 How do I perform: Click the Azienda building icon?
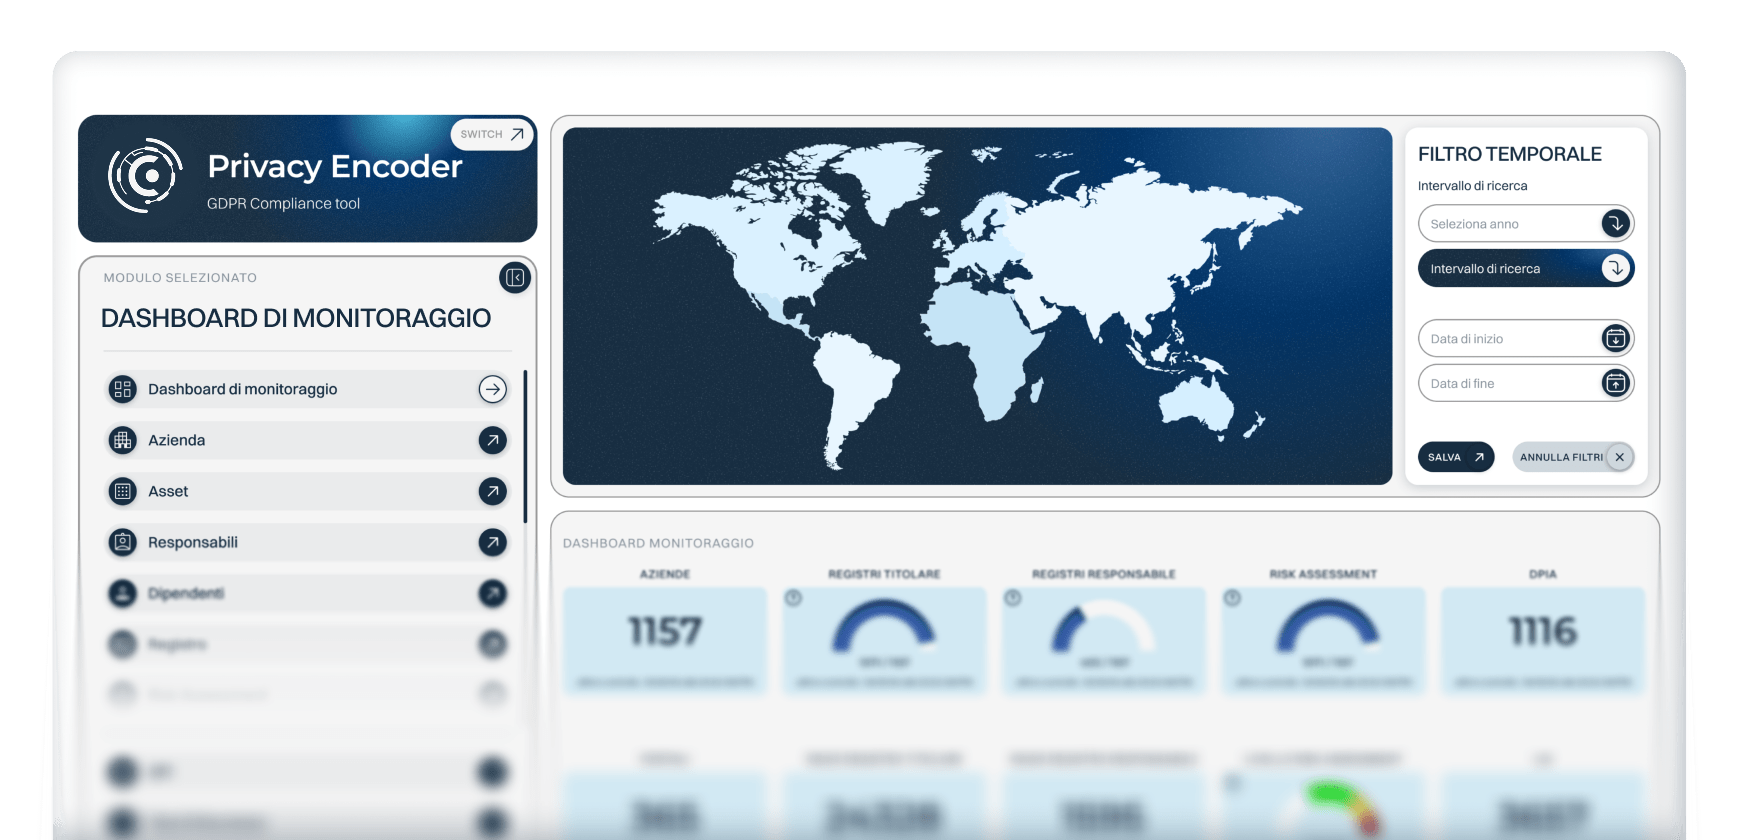123,440
